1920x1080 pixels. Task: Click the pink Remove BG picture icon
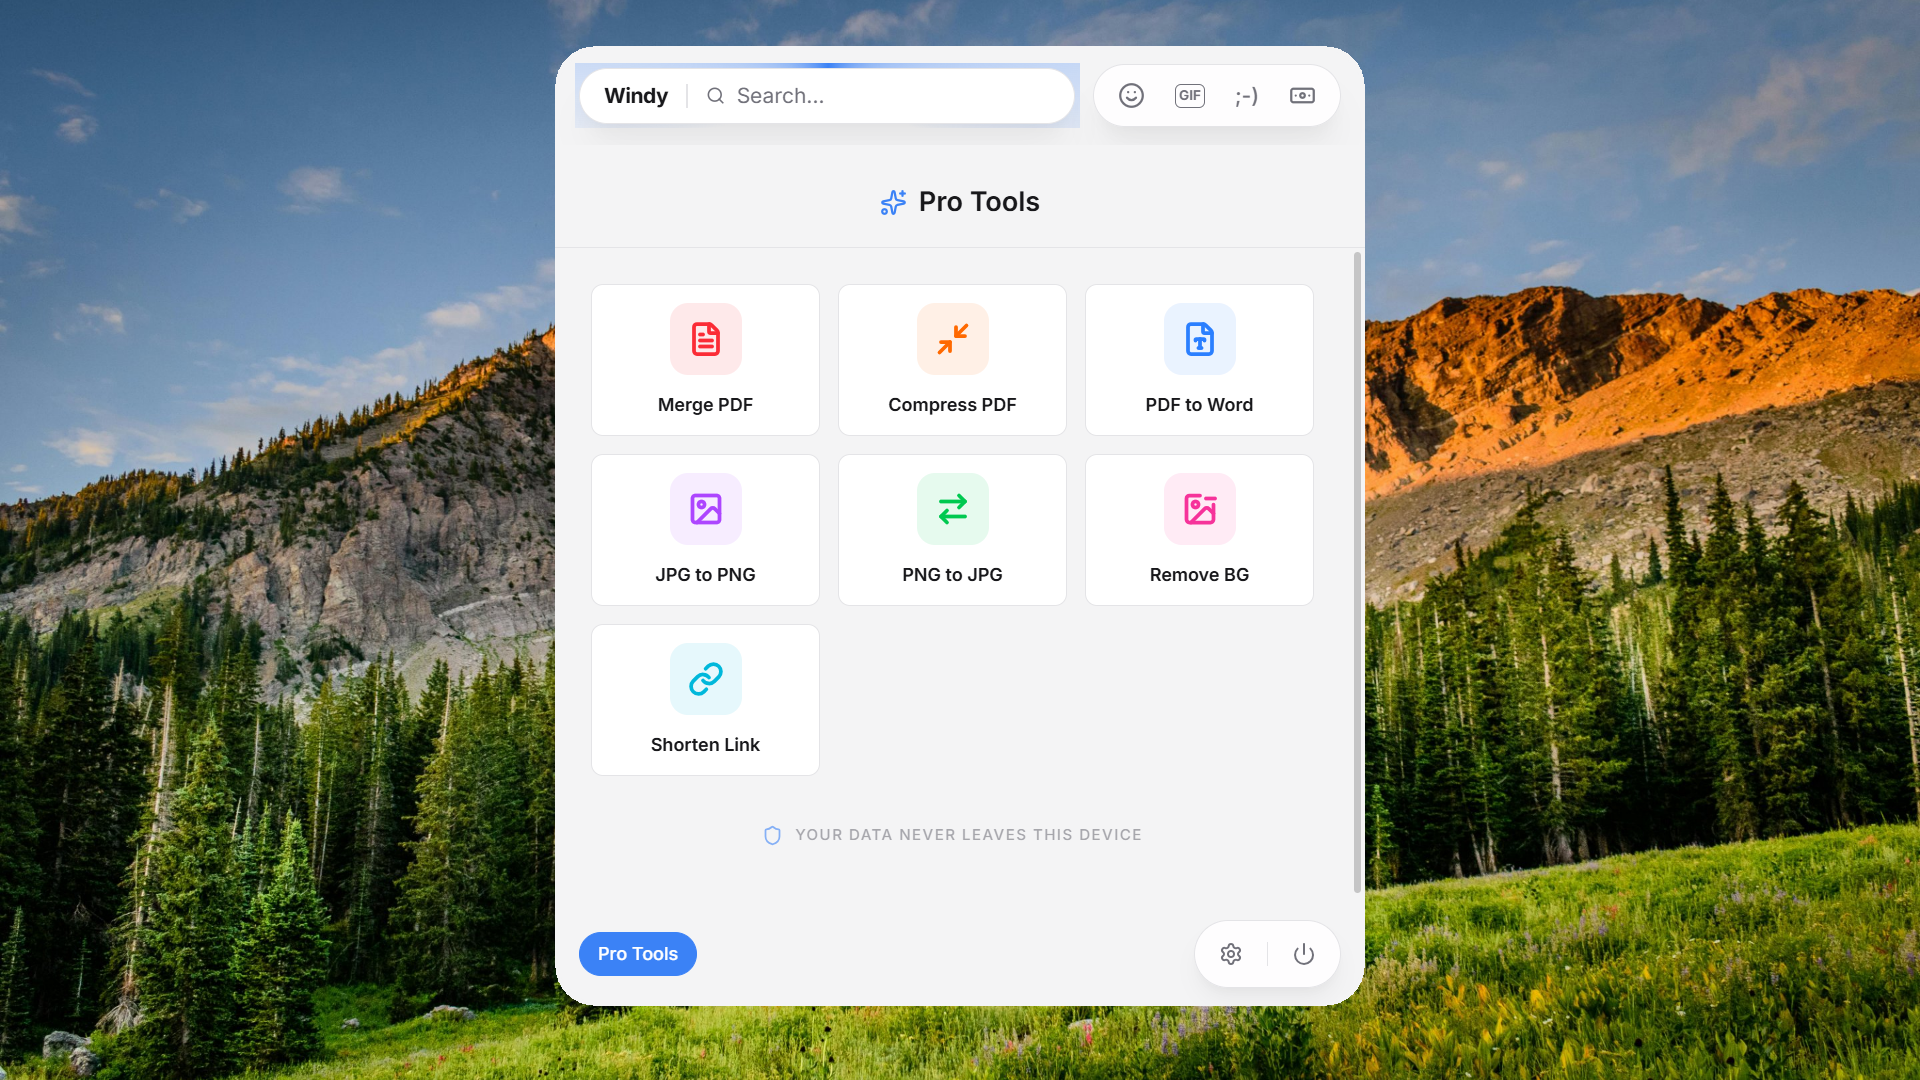pos(1198,509)
